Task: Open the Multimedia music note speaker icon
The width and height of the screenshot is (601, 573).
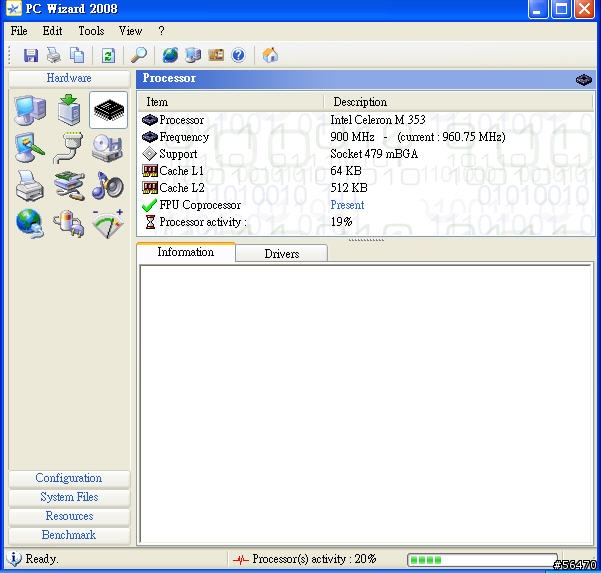Action: click(108, 186)
